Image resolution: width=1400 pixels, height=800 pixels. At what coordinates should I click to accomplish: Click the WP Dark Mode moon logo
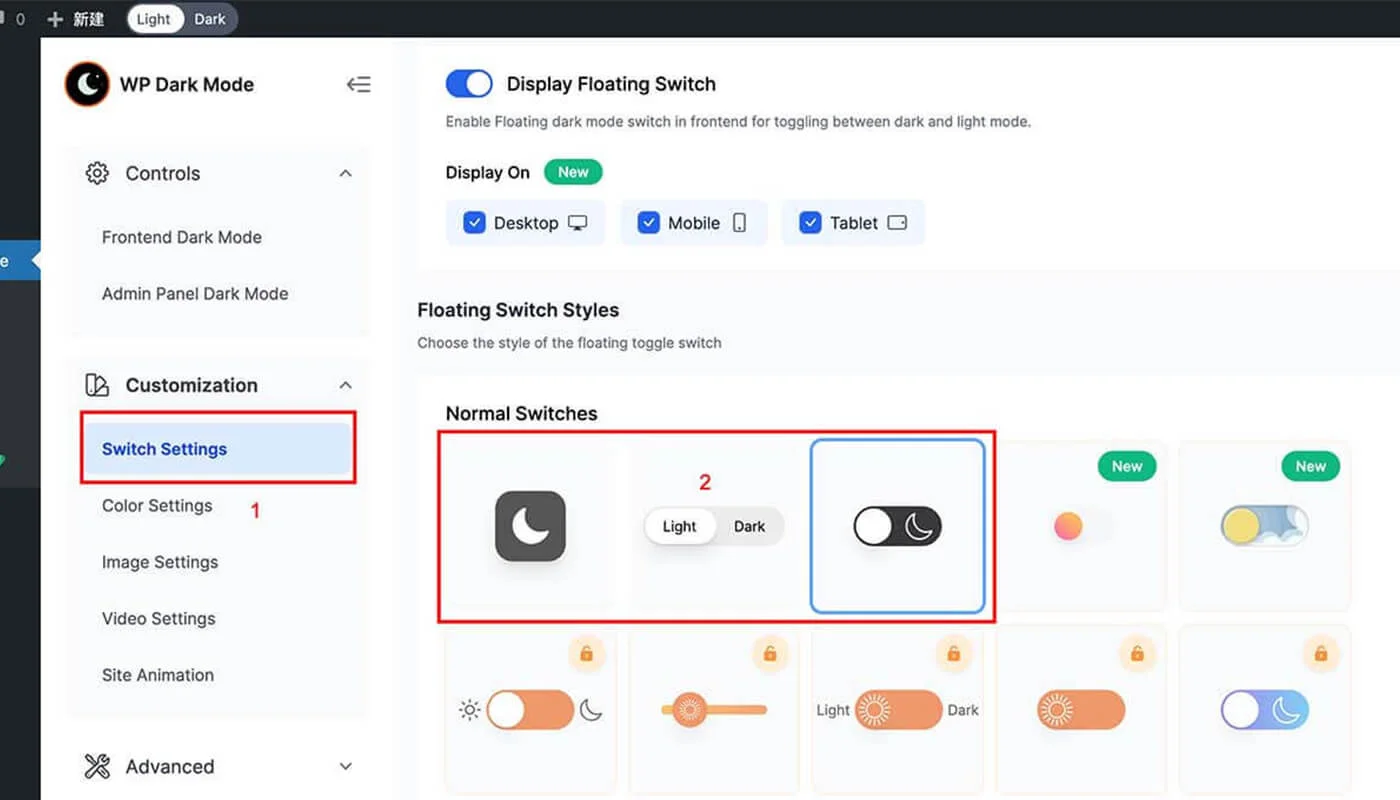pyautogui.click(x=86, y=84)
